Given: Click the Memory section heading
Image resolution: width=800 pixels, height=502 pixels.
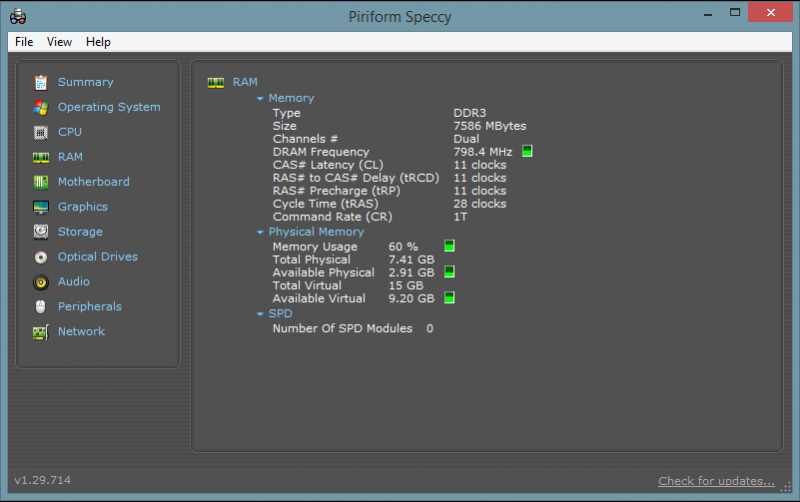Looking at the screenshot, I should pos(291,98).
